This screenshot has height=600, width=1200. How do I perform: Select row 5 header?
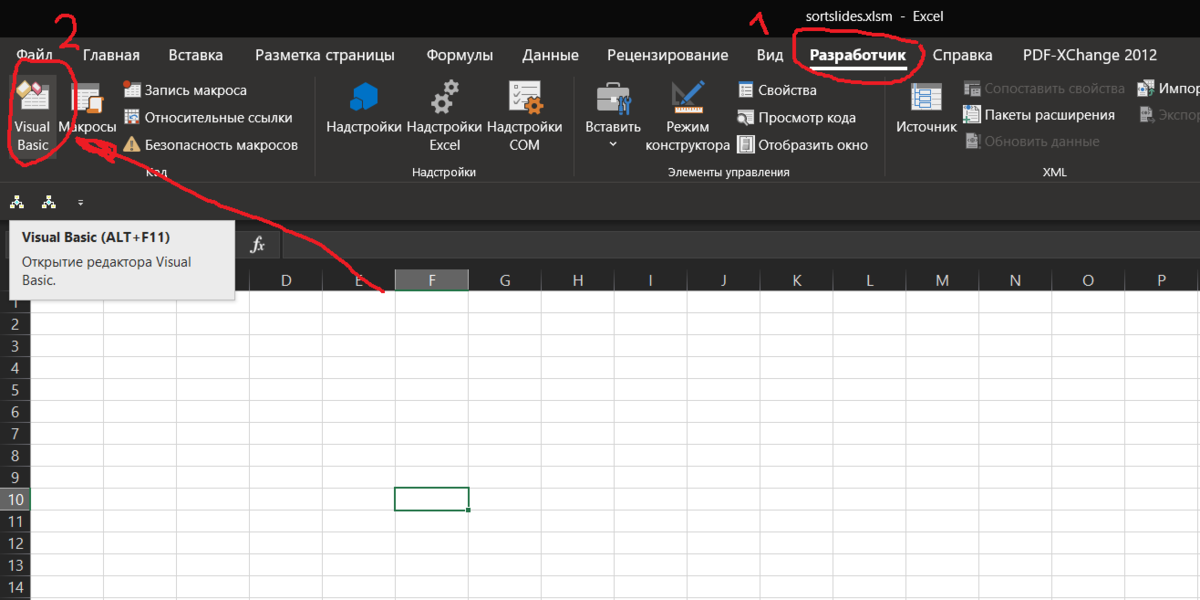pos(15,390)
